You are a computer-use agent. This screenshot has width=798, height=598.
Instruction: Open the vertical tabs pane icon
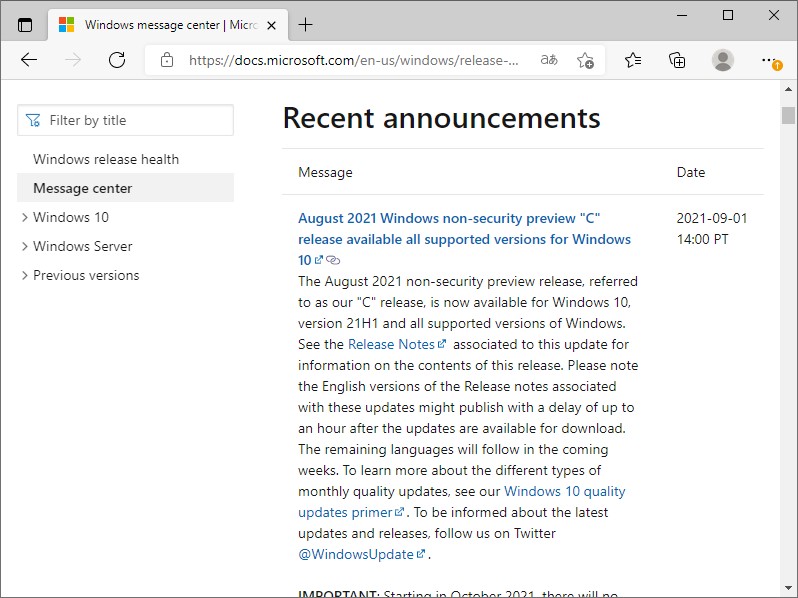(x=24, y=25)
